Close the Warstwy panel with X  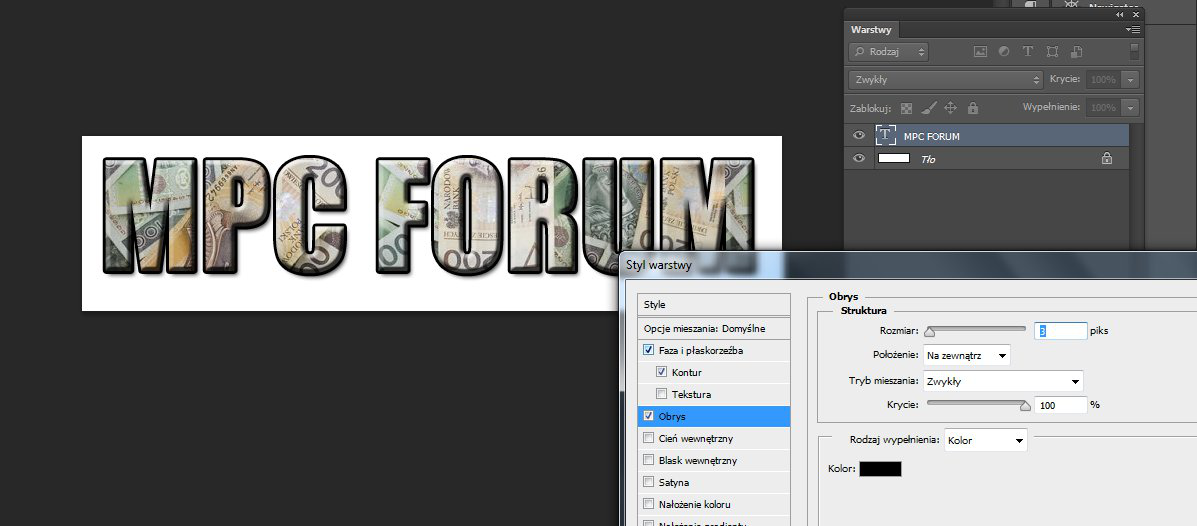1136,15
